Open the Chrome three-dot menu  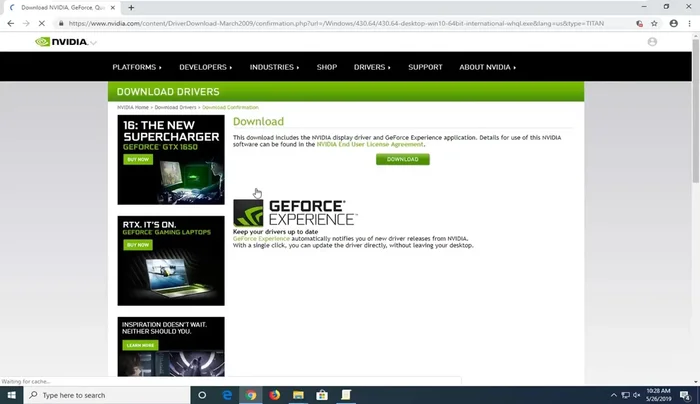click(x=689, y=23)
